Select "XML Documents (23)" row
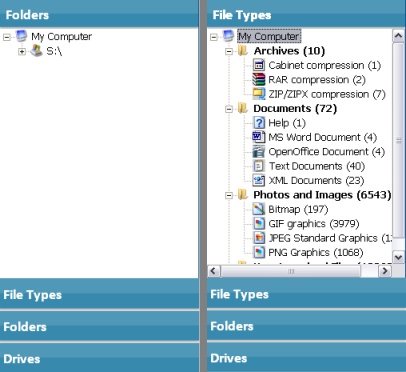This screenshot has height=372, width=406. coord(316,180)
